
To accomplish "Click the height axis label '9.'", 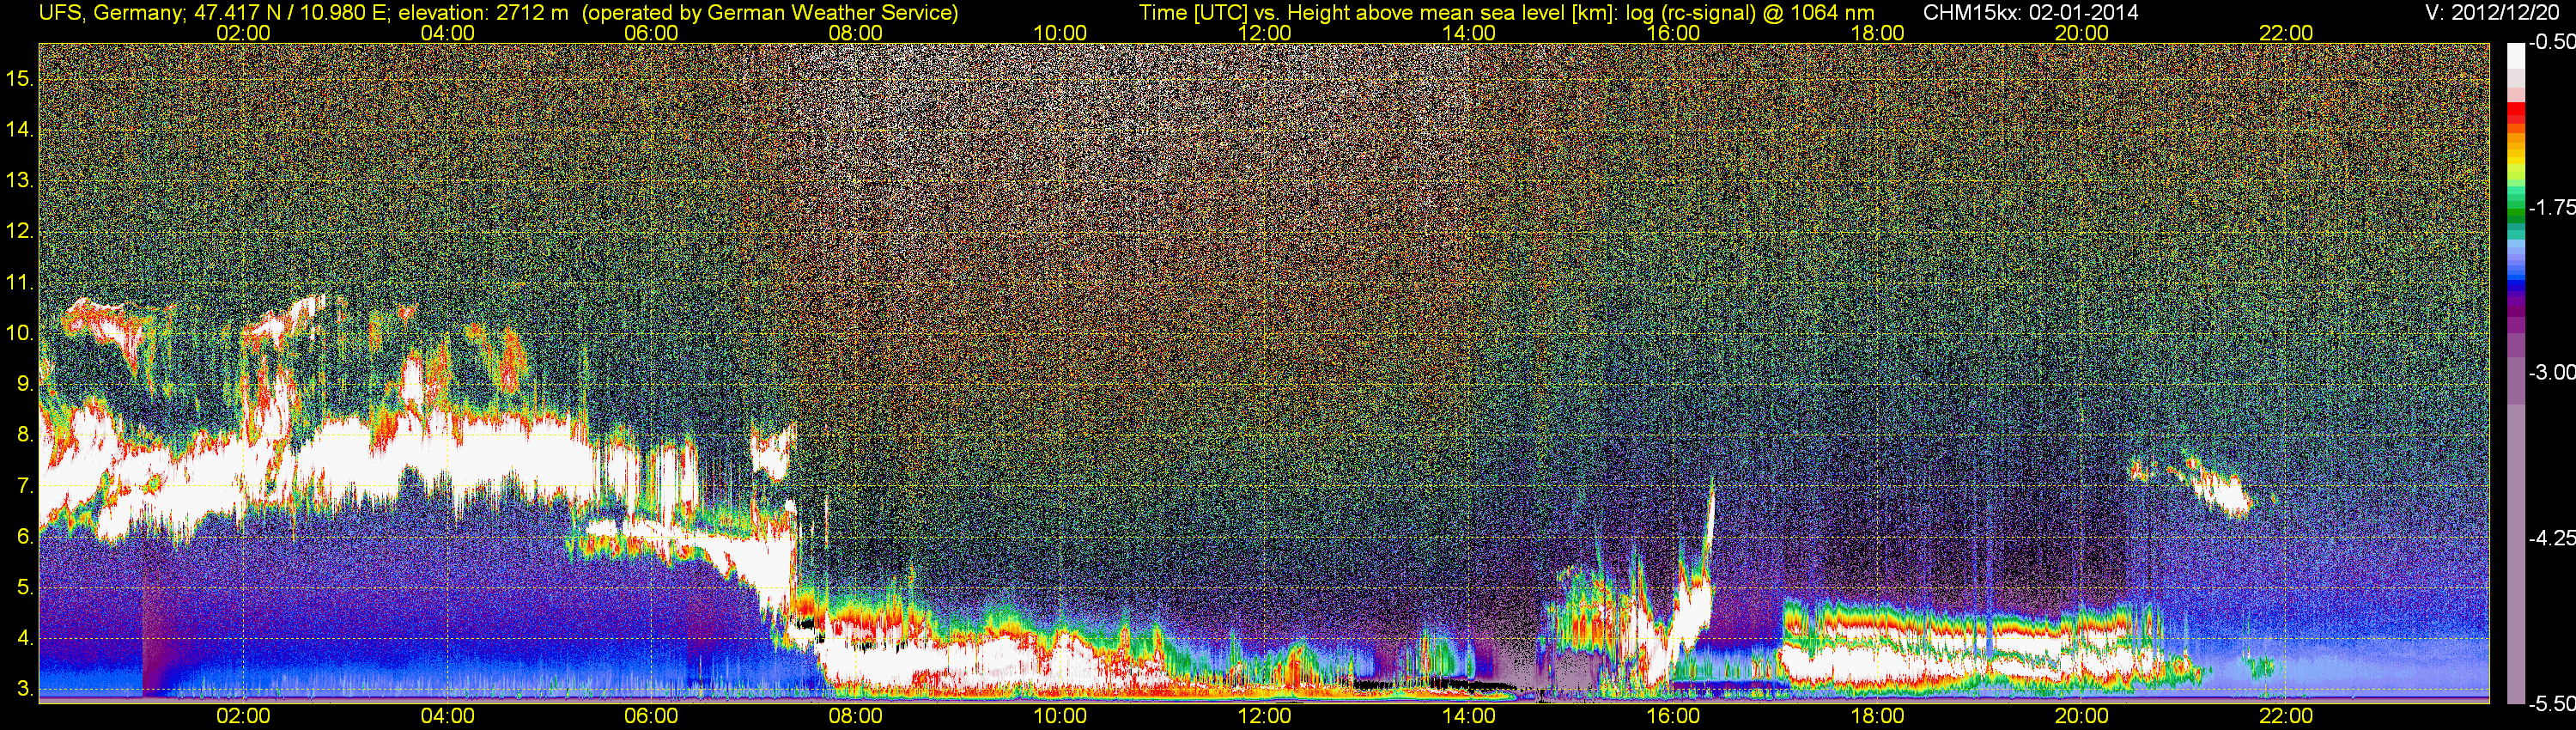I will click(x=26, y=384).
